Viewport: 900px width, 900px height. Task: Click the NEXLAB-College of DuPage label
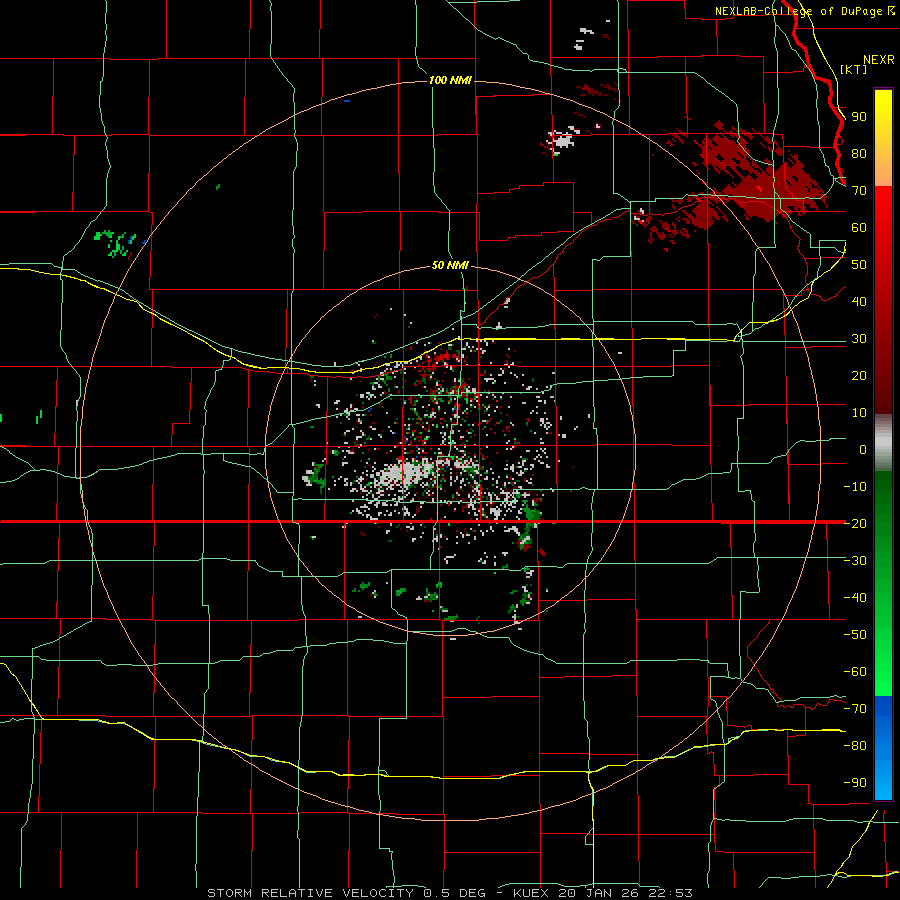(800, 11)
